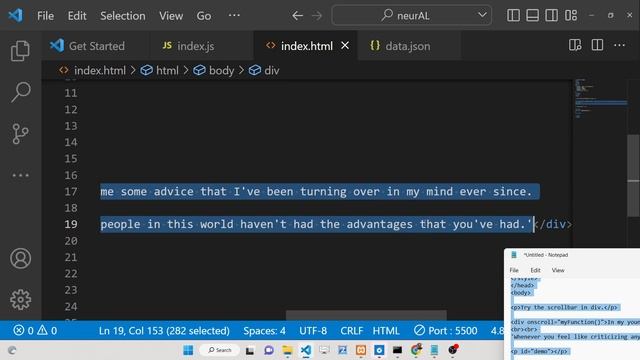Open the File menu
640x360 pixels.
45,16
